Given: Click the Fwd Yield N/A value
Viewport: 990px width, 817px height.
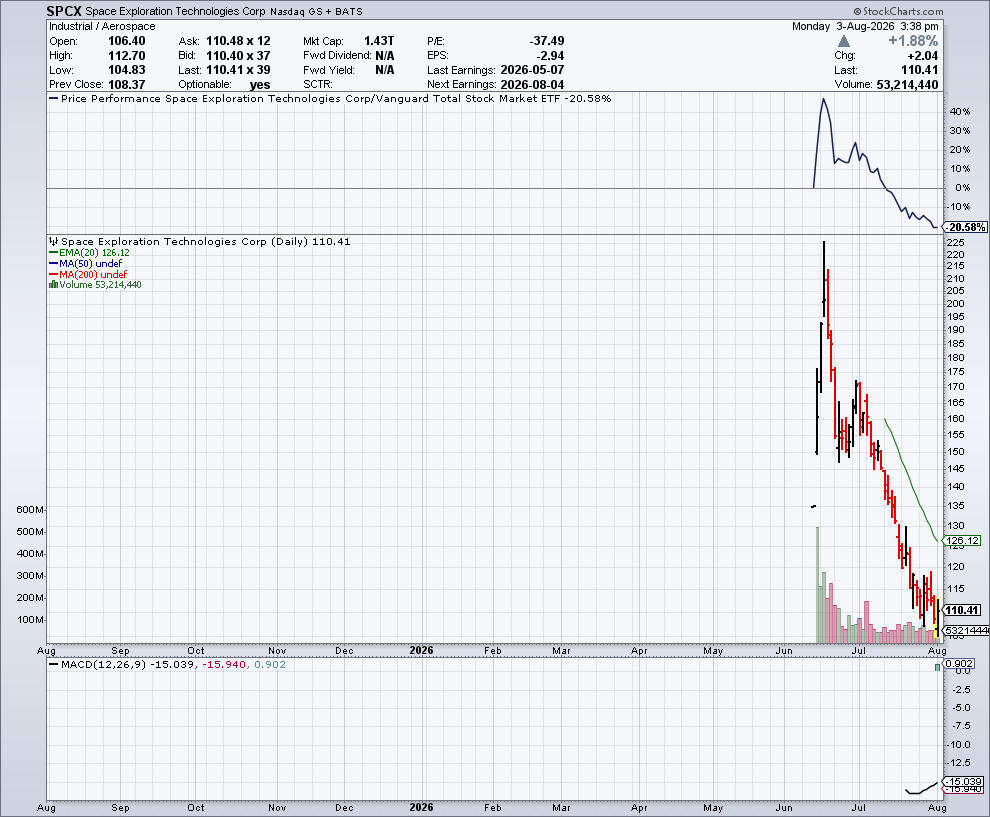Looking at the screenshot, I should [385, 70].
